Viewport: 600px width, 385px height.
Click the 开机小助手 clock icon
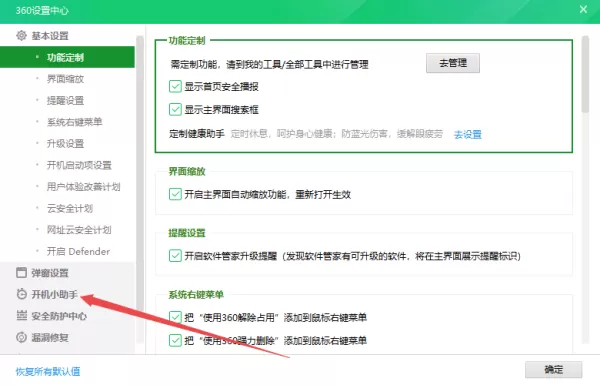point(21,294)
